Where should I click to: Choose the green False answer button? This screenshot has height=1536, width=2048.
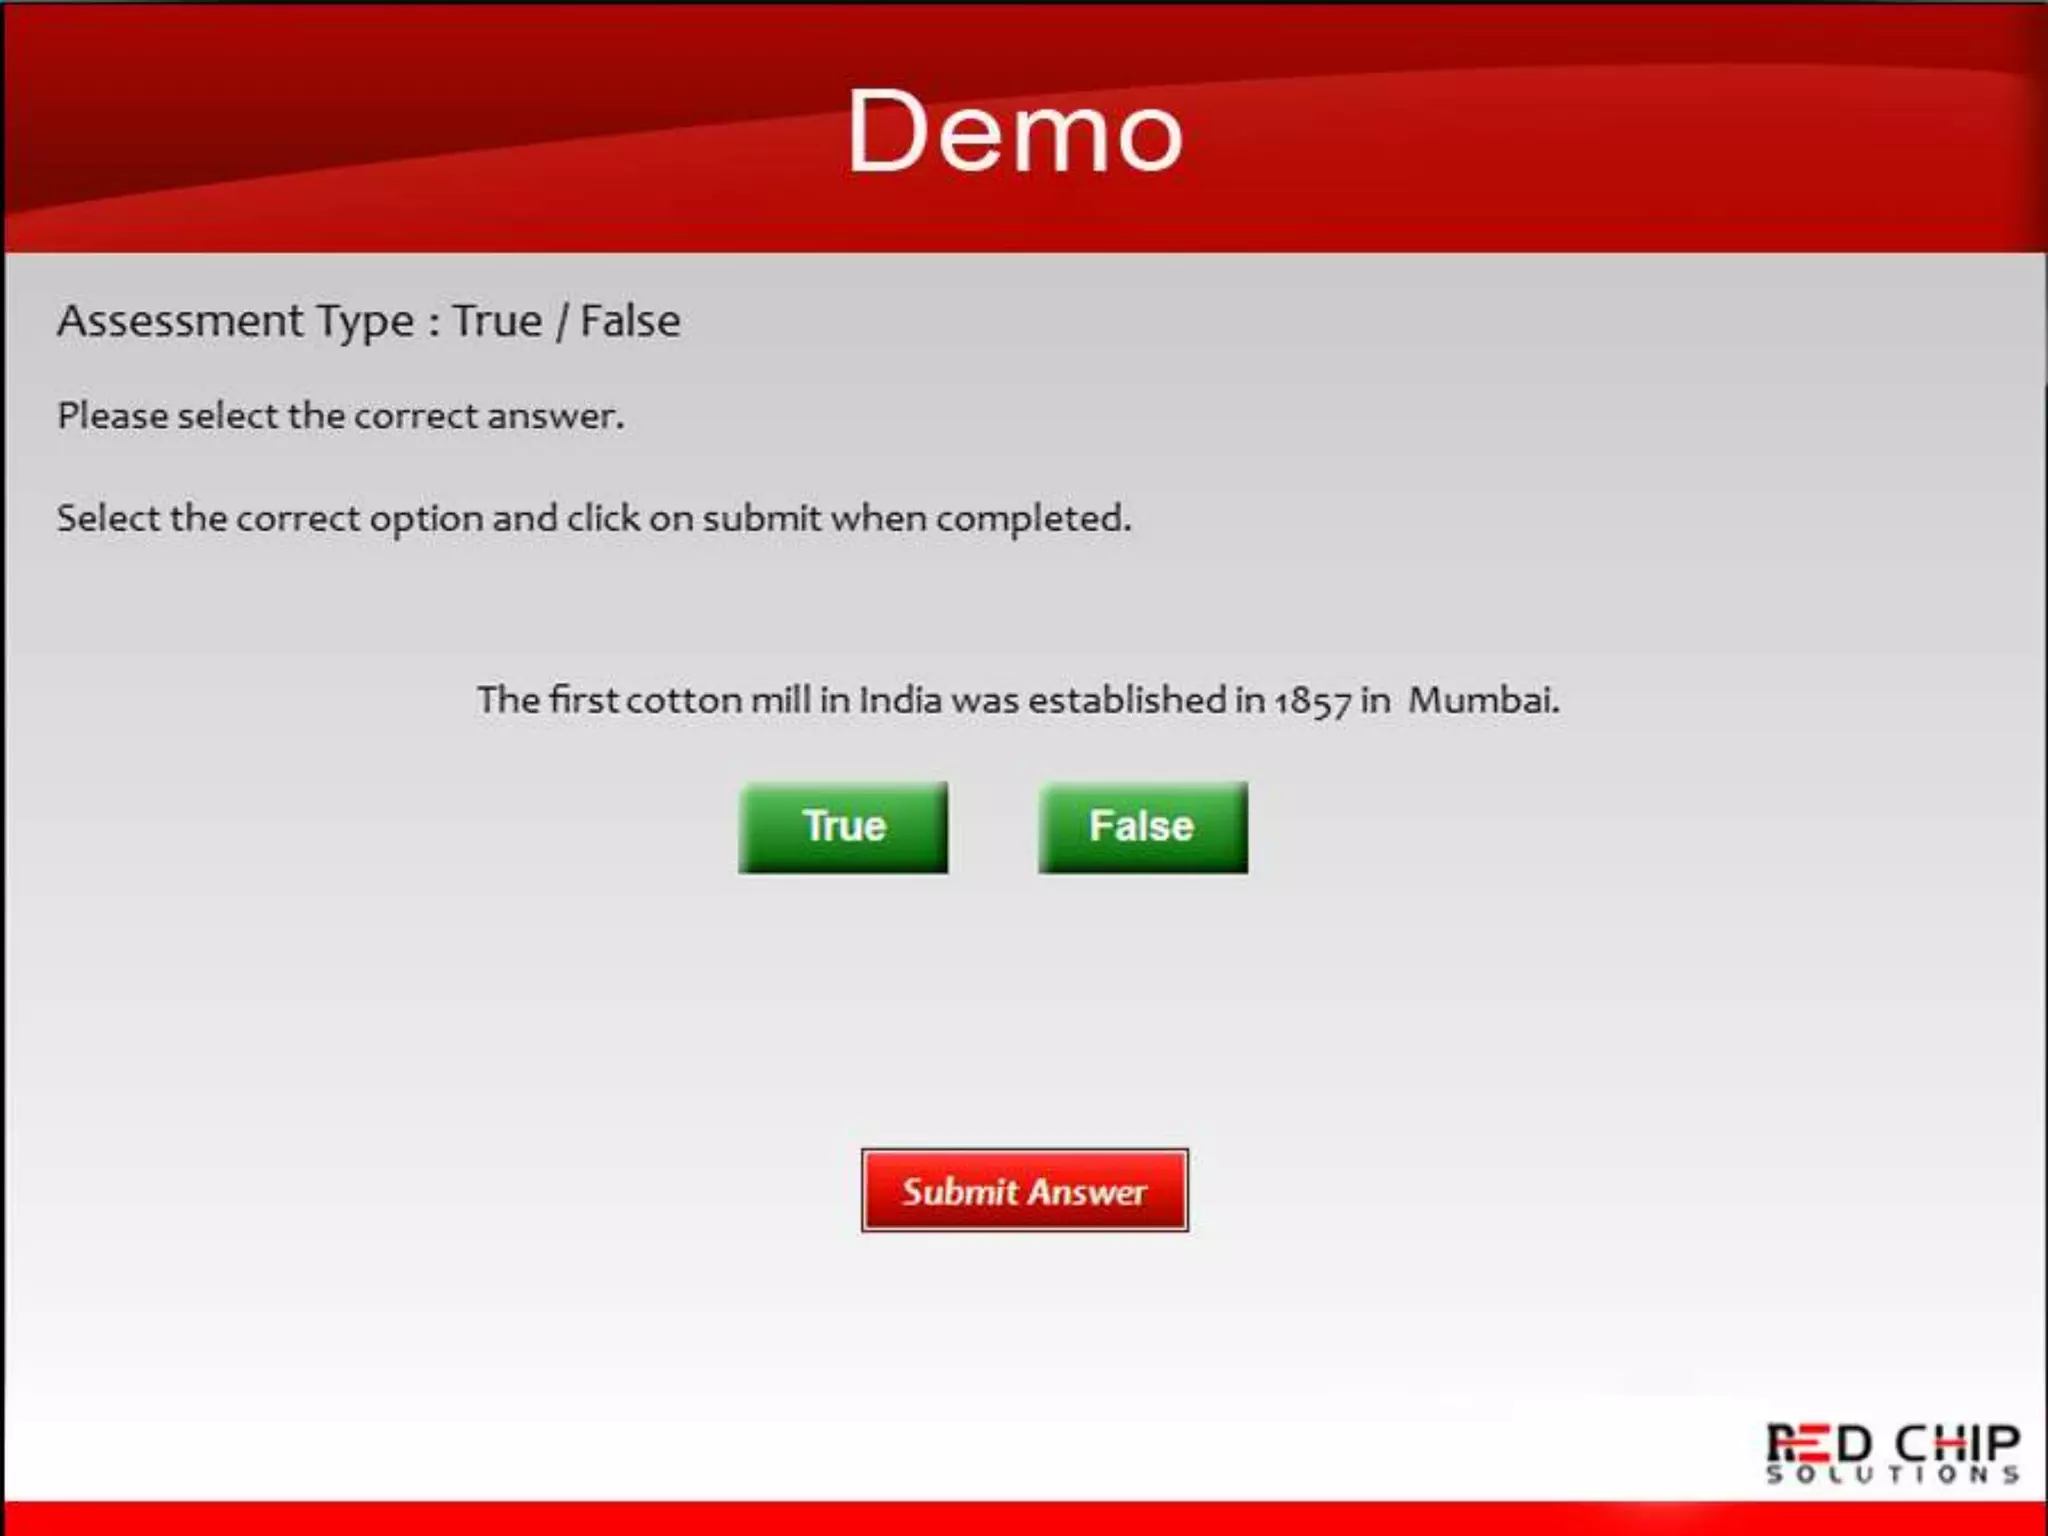coord(1142,827)
